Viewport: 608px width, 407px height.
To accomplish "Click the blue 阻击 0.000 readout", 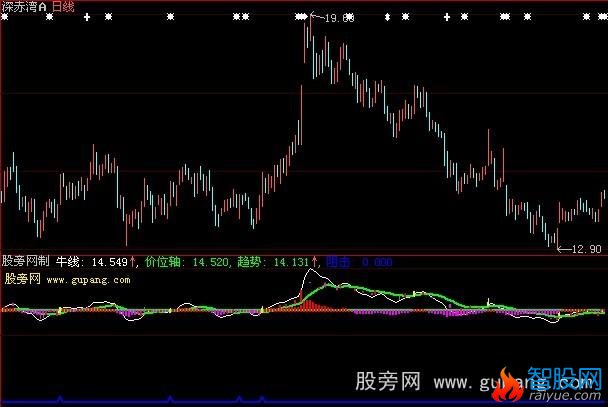I will (359, 262).
